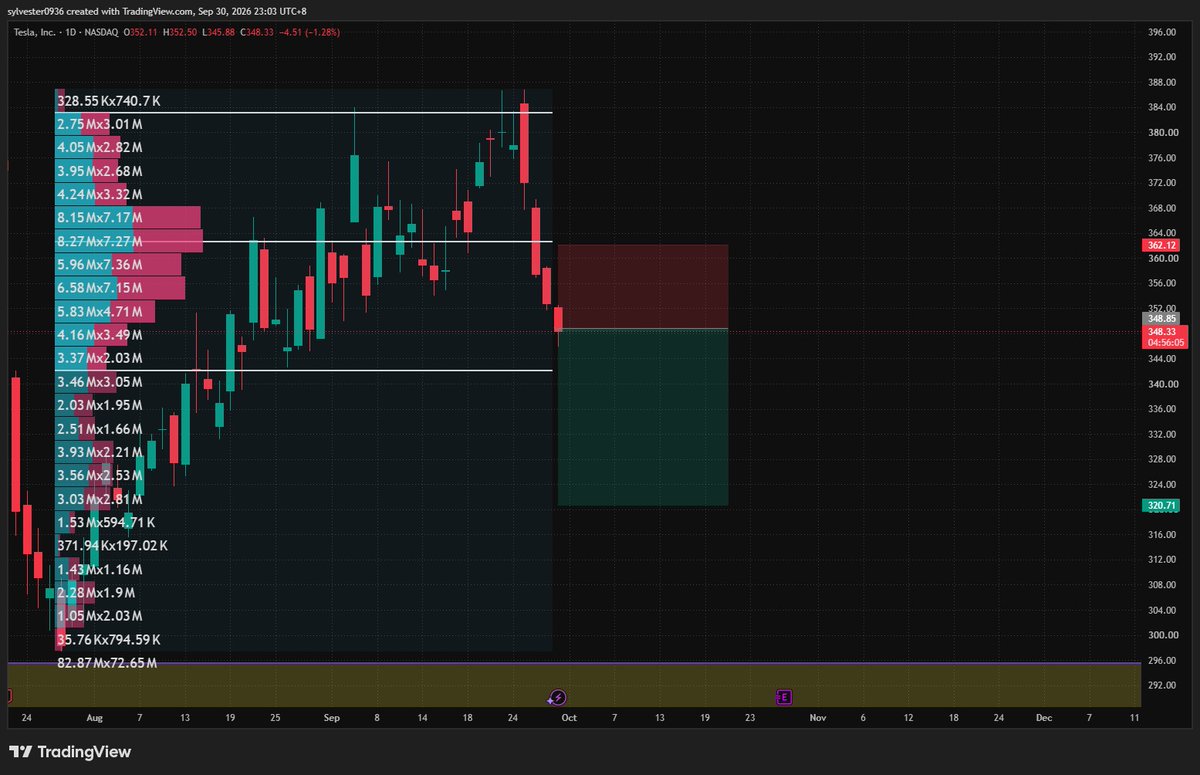Viewport: 1200px width, 775px height.
Task: Click the volume total '82.87Mx72.65M'
Action: pos(106,663)
